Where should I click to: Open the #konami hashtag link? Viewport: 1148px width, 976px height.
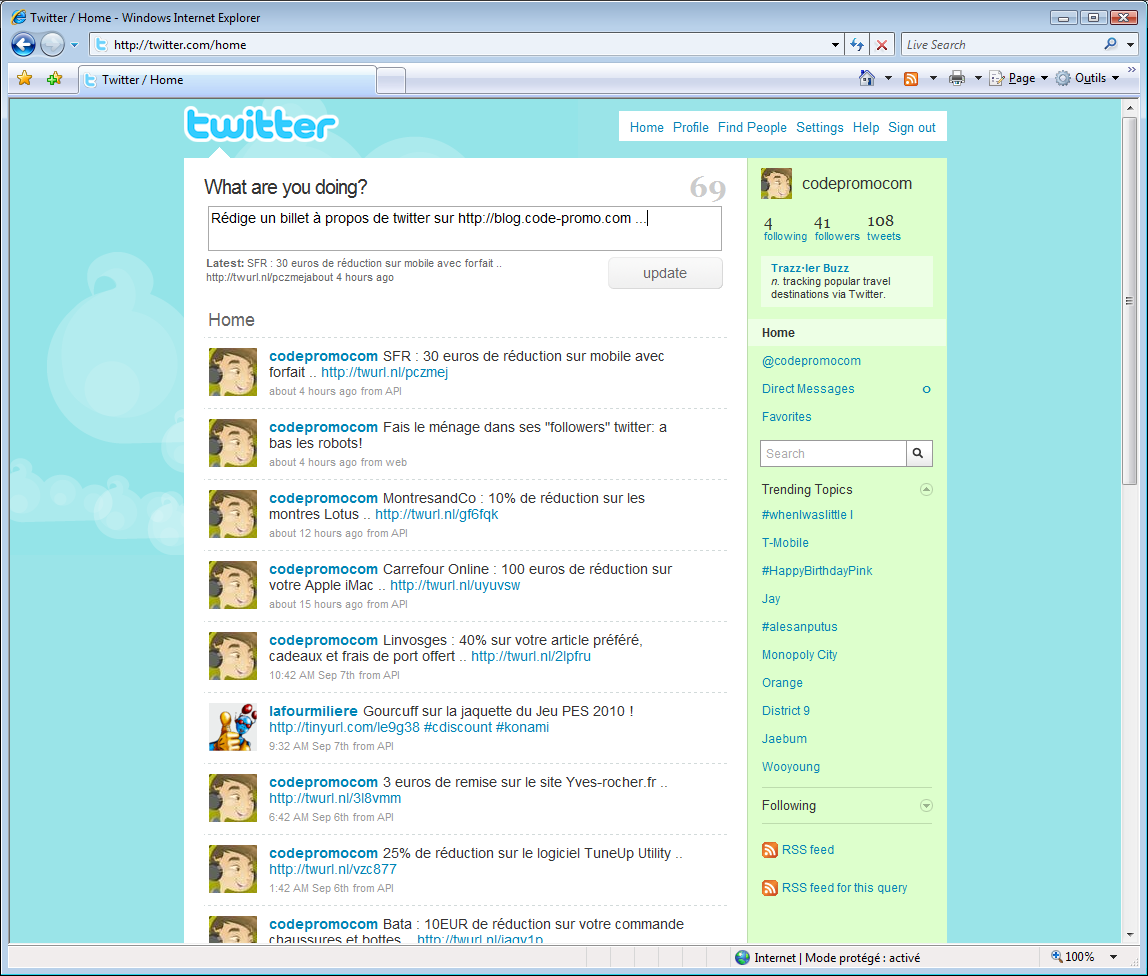pos(522,727)
